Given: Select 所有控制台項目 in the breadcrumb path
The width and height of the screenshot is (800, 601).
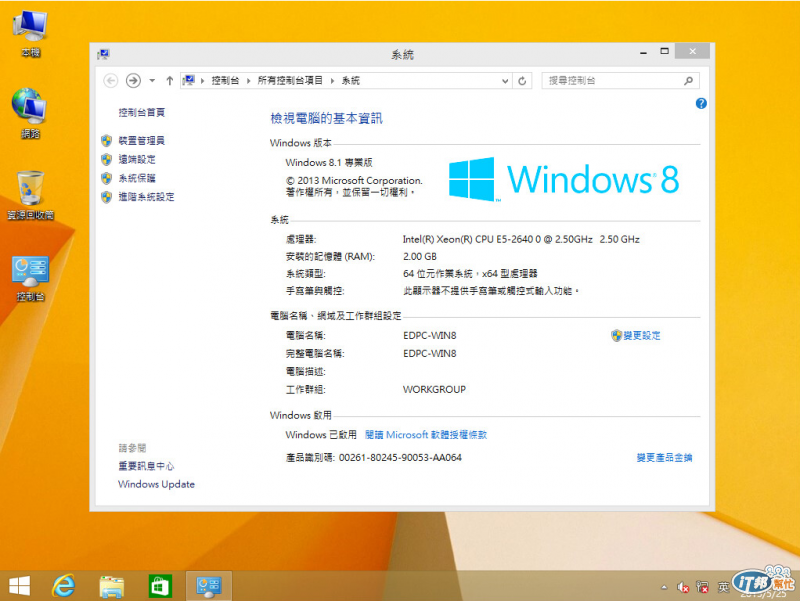Looking at the screenshot, I should click(290, 81).
